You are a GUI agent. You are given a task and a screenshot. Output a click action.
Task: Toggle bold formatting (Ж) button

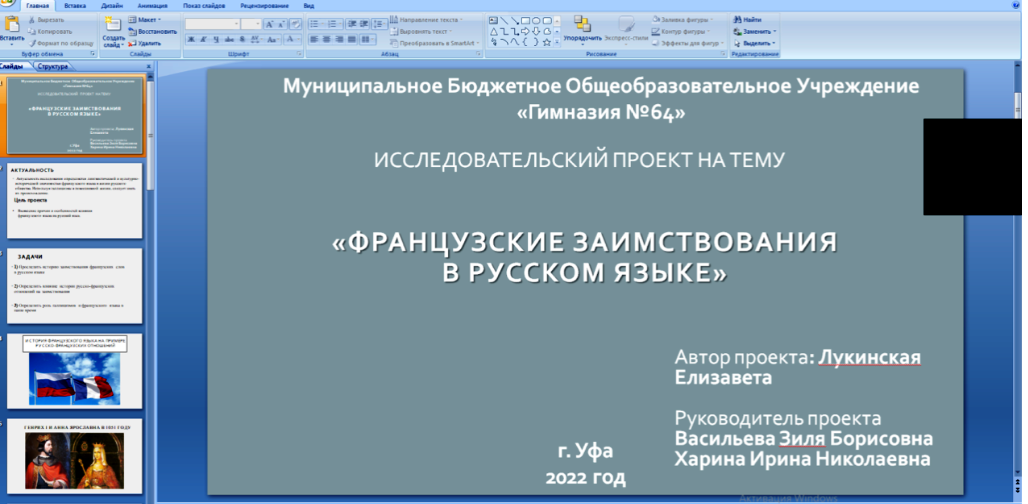click(190, 40)
